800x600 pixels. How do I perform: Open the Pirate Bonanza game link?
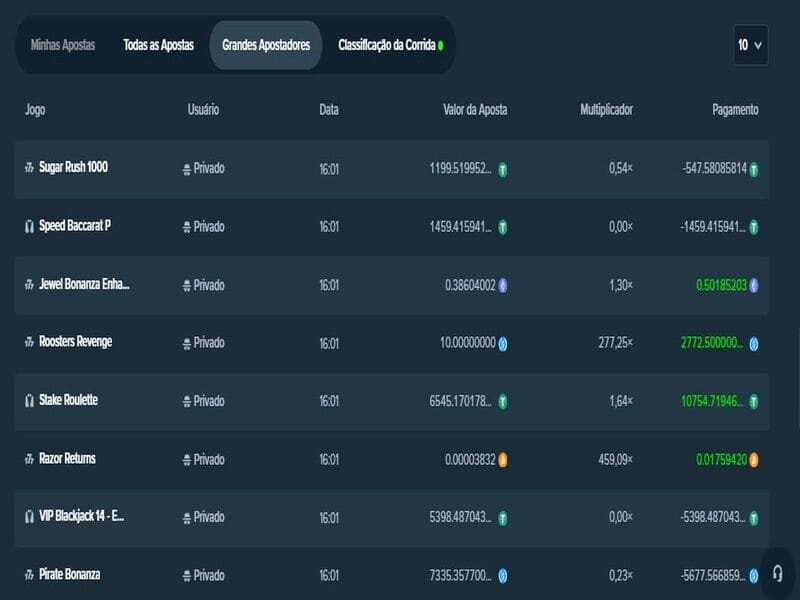click(x=69, y=574)
